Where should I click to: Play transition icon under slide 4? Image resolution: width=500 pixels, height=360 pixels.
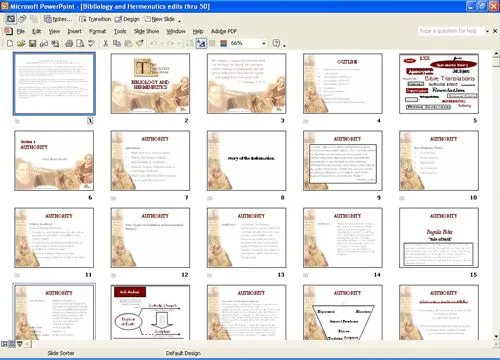pyautogui.click(x=306, y=121)
